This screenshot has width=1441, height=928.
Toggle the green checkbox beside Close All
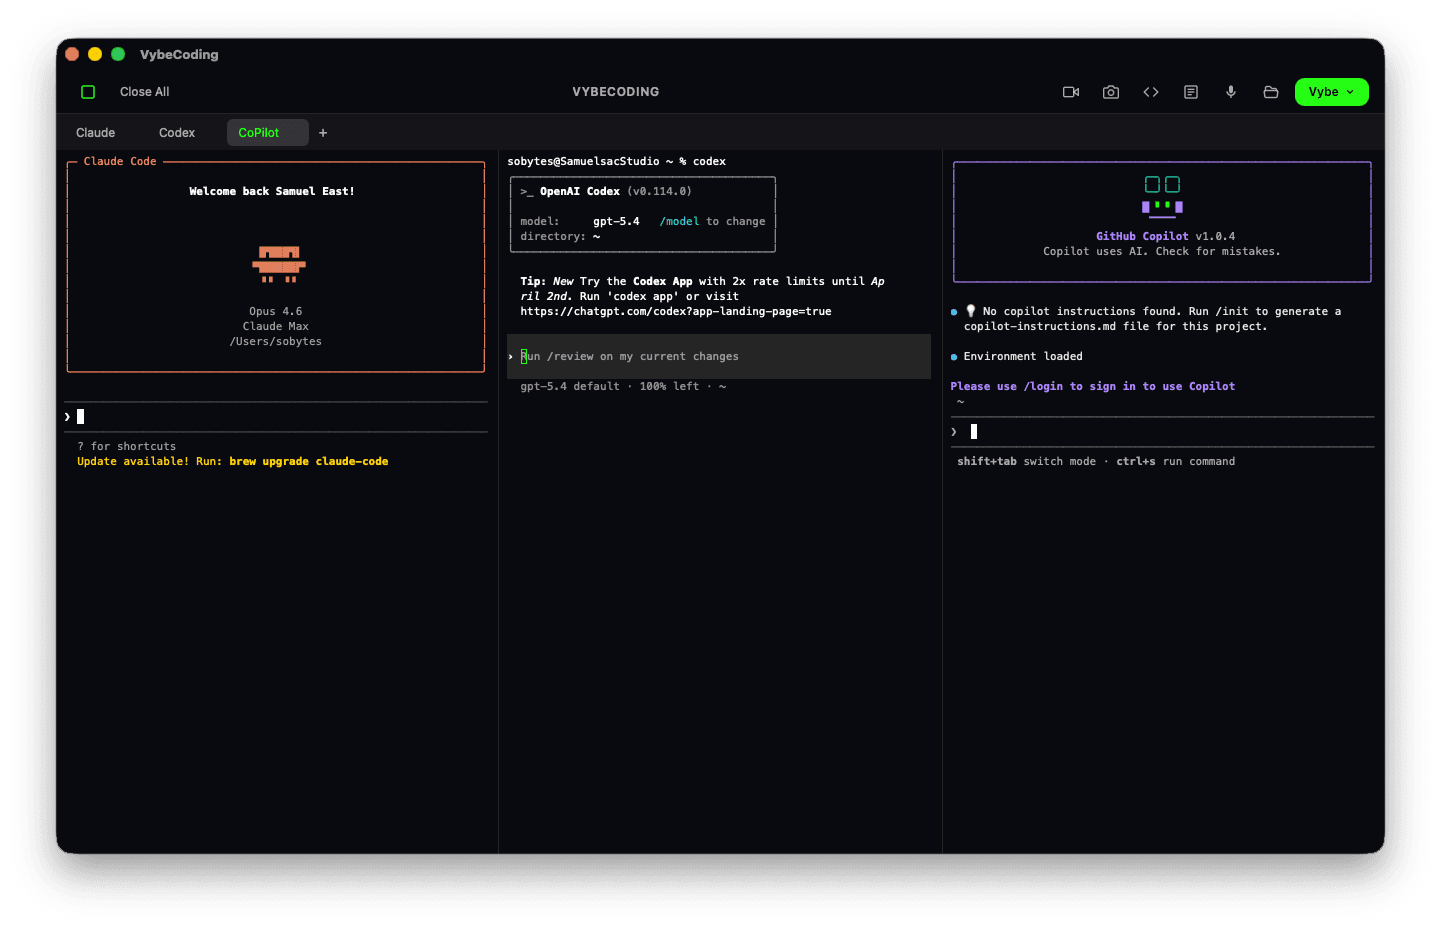pos(88,91)
